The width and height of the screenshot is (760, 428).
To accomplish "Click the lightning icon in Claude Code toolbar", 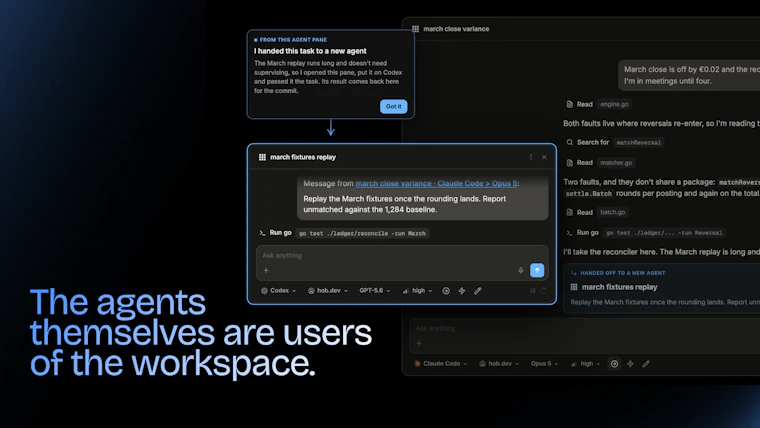I will (630, 364).
